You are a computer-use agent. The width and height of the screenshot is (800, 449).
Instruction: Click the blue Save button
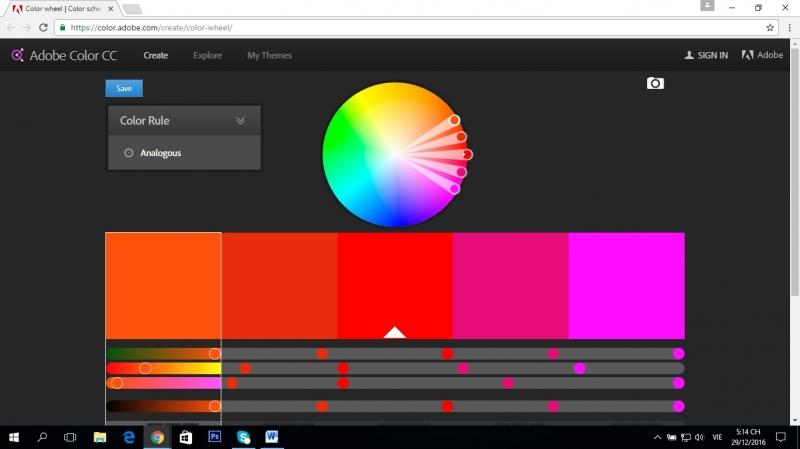(124, 88)
